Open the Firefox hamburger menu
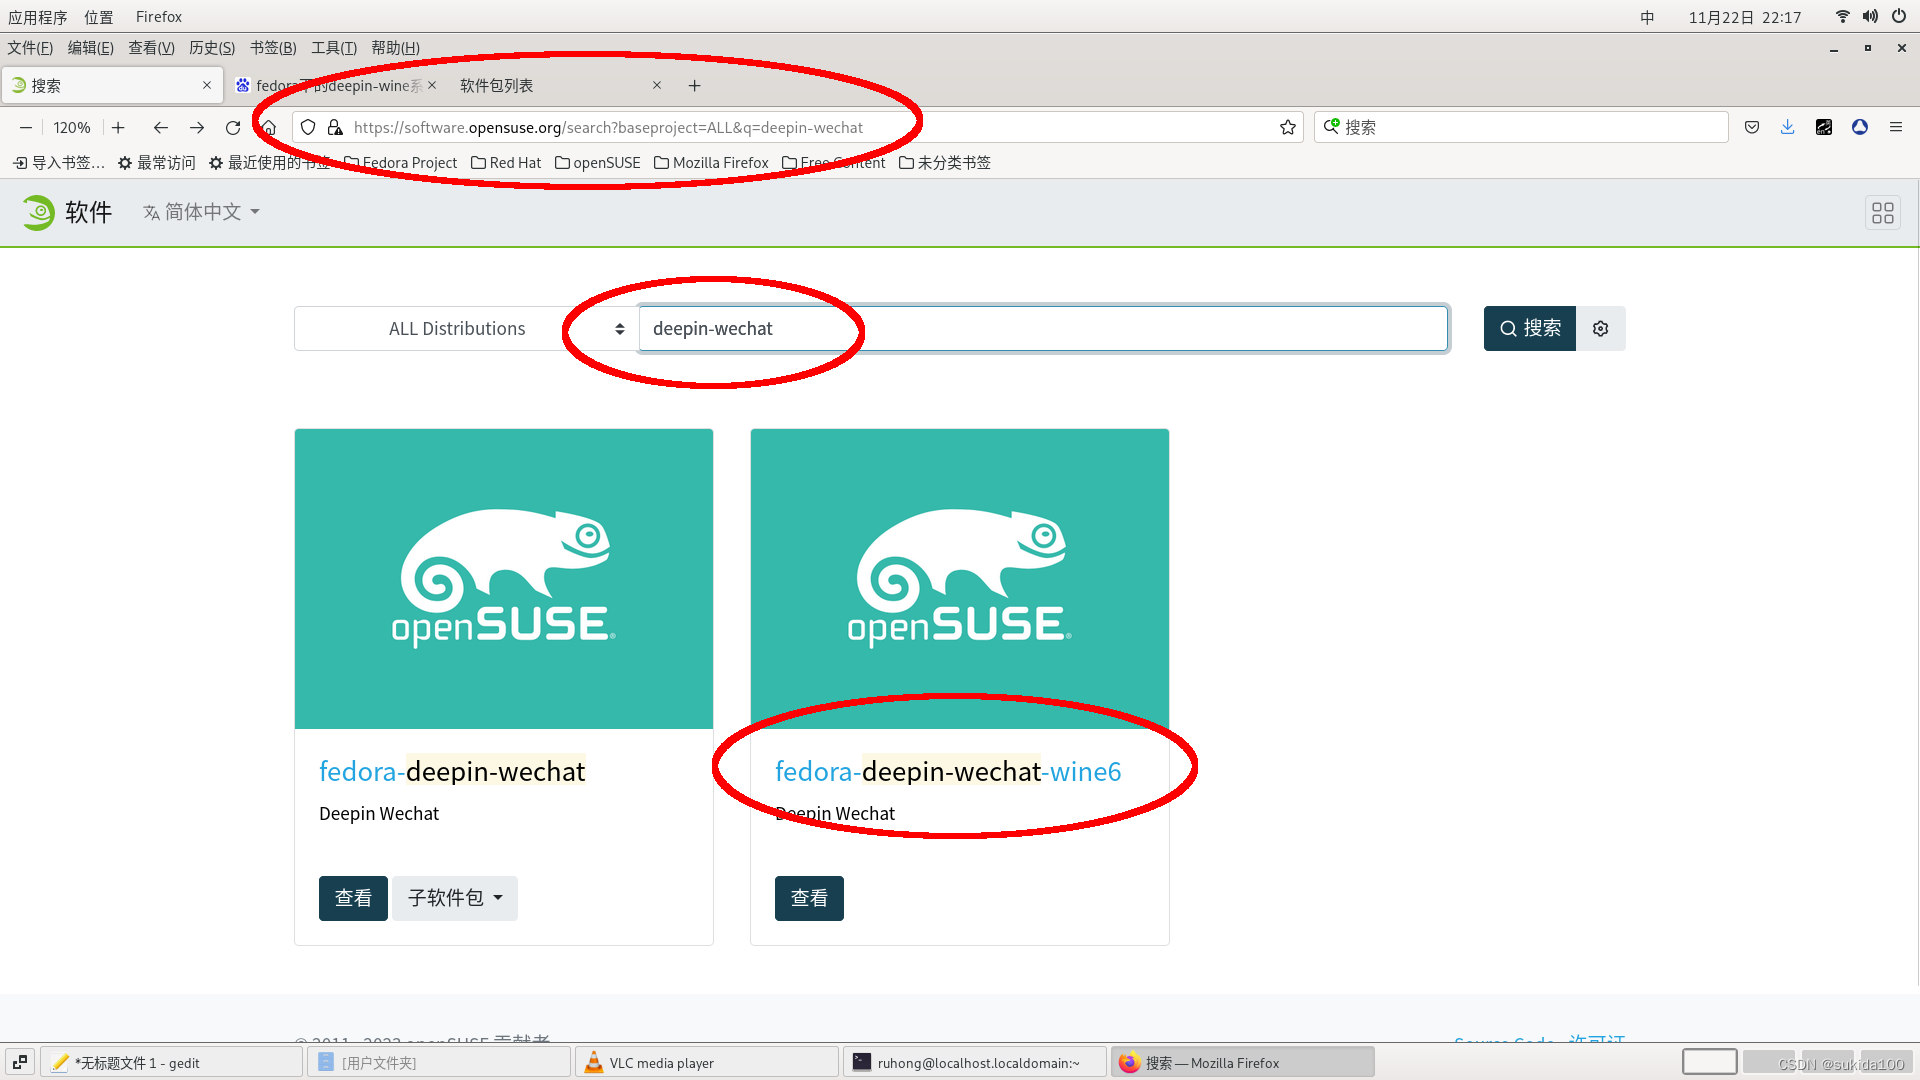 click(x=1895, y=127)
